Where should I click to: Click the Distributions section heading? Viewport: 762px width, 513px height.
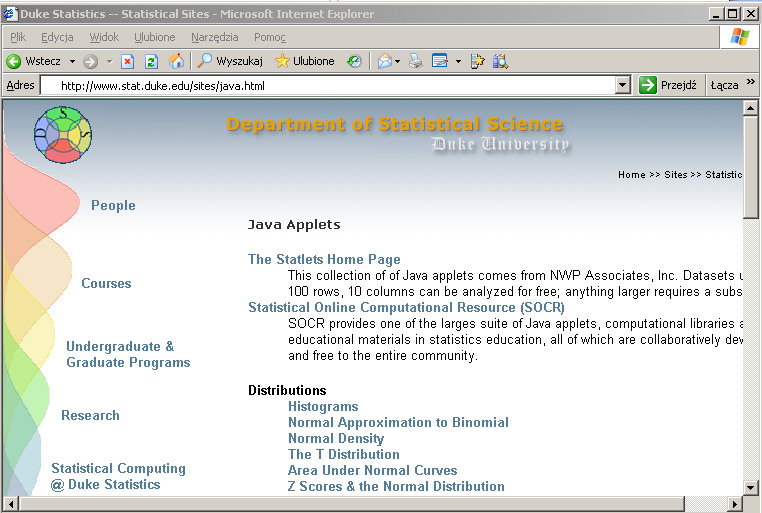point(287,390)
